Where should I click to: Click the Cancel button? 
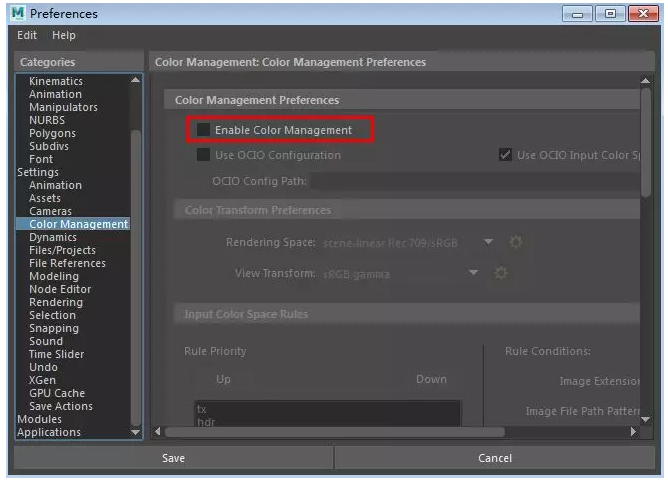(x=495, y=458)
